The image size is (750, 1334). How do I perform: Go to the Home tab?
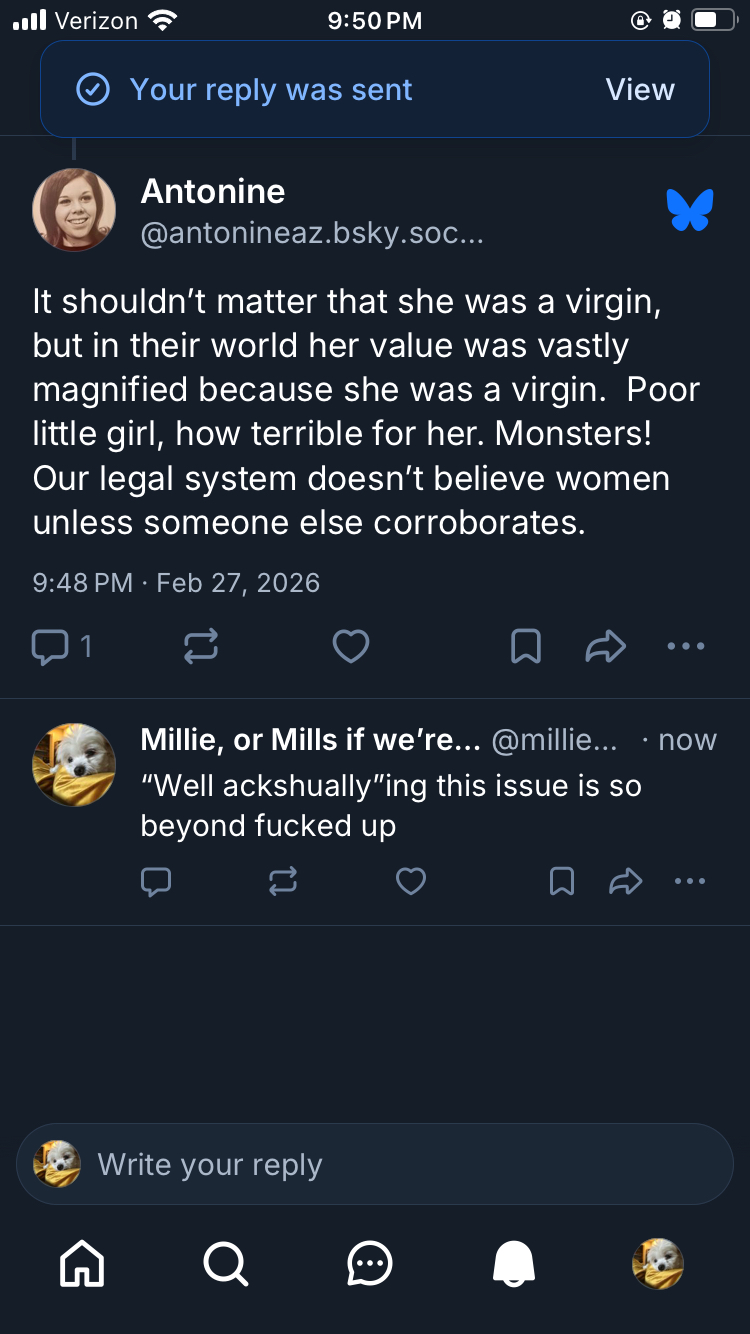coord(82,1264)
